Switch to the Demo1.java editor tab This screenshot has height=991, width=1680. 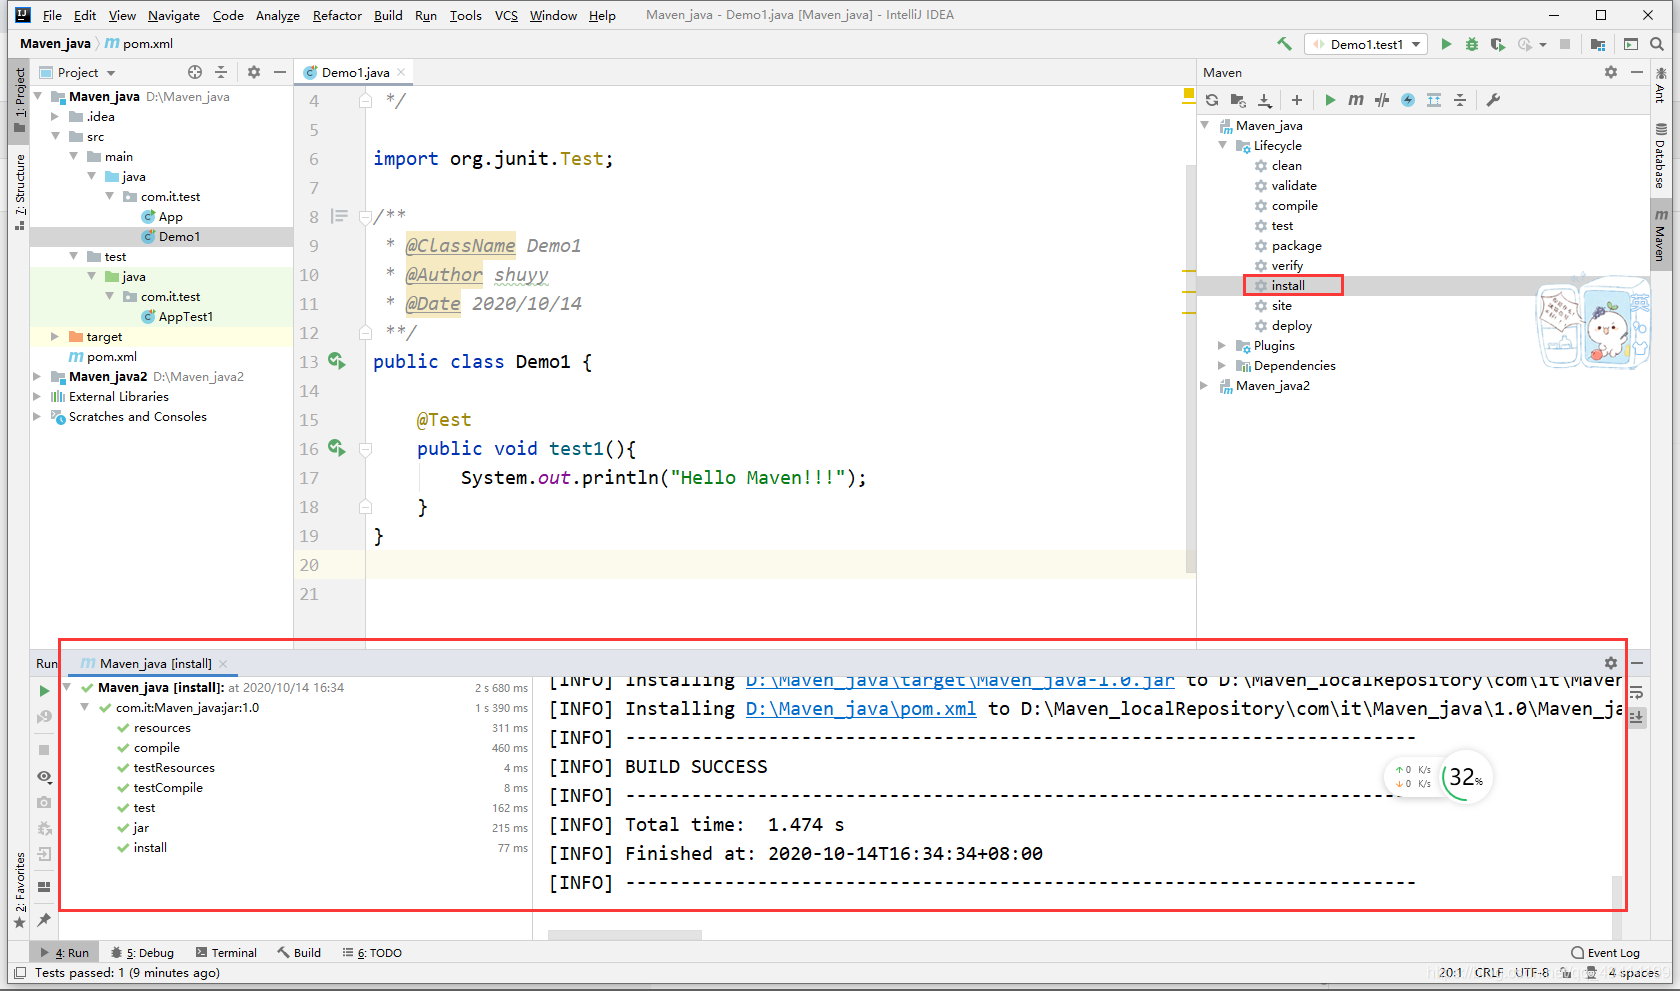355,72
